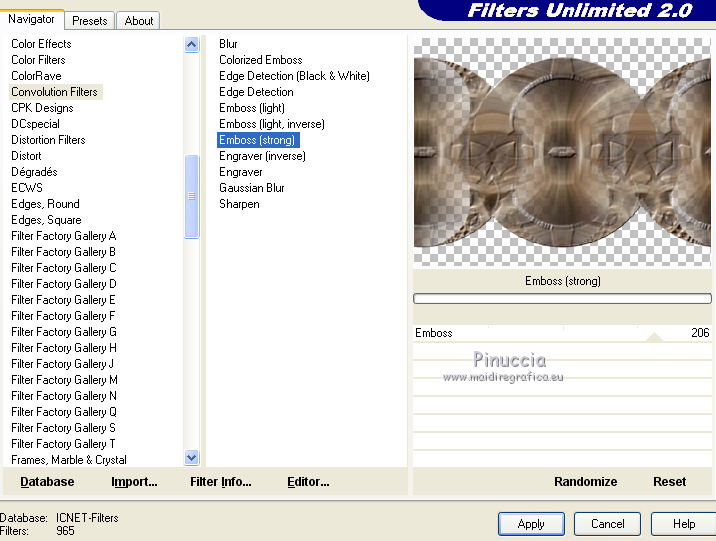716x541 pixels.
Task: Select Filter Factory Gallery M
Action: tap(63, 380)
